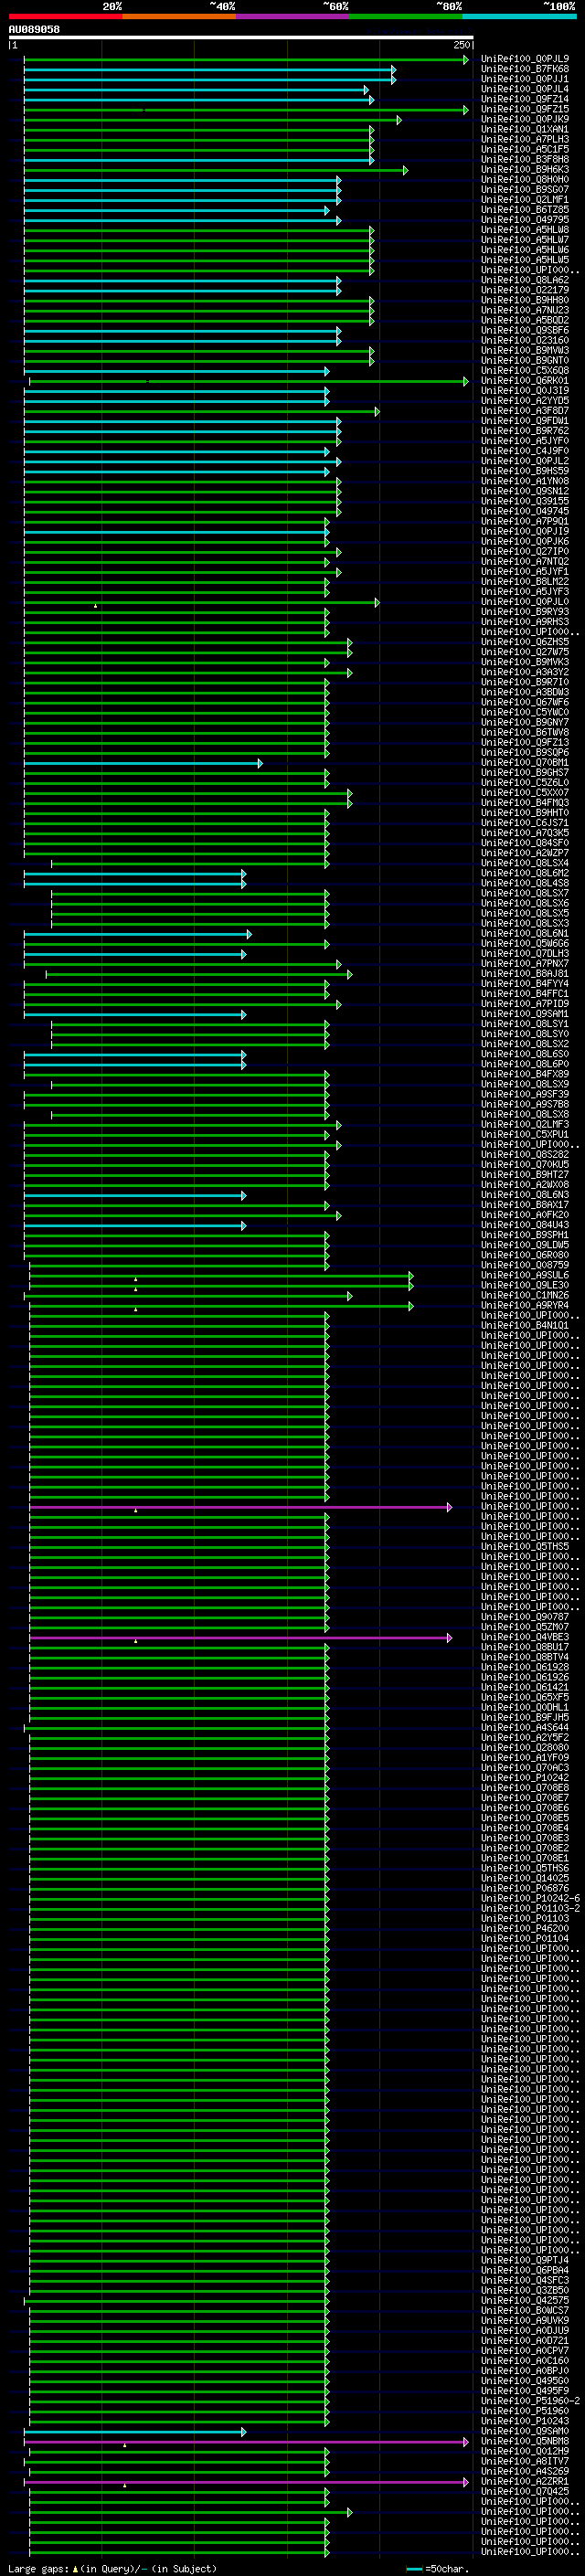This screenshot has height=2576, width=585.
Task: Click the ~40% orange legend segment
Action: [179, 16]
